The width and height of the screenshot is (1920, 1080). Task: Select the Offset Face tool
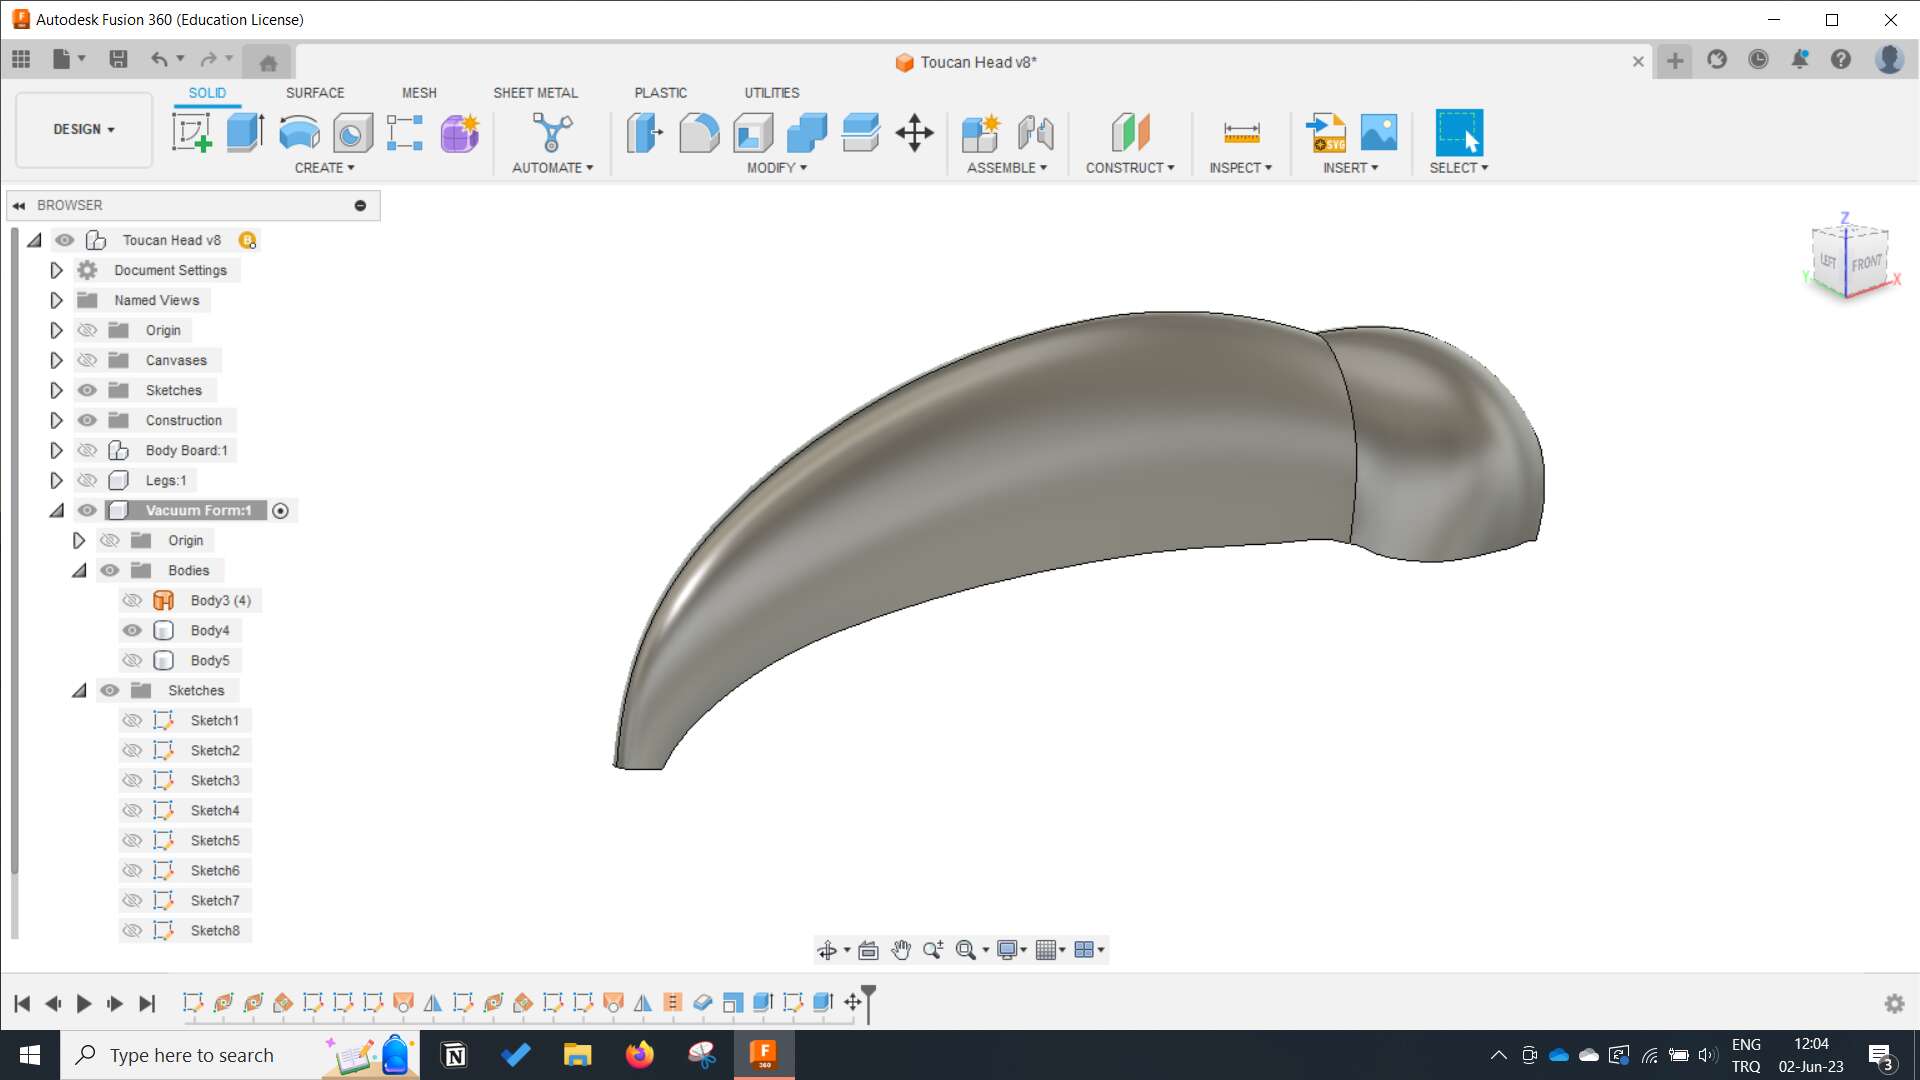(x=861, y=132)
